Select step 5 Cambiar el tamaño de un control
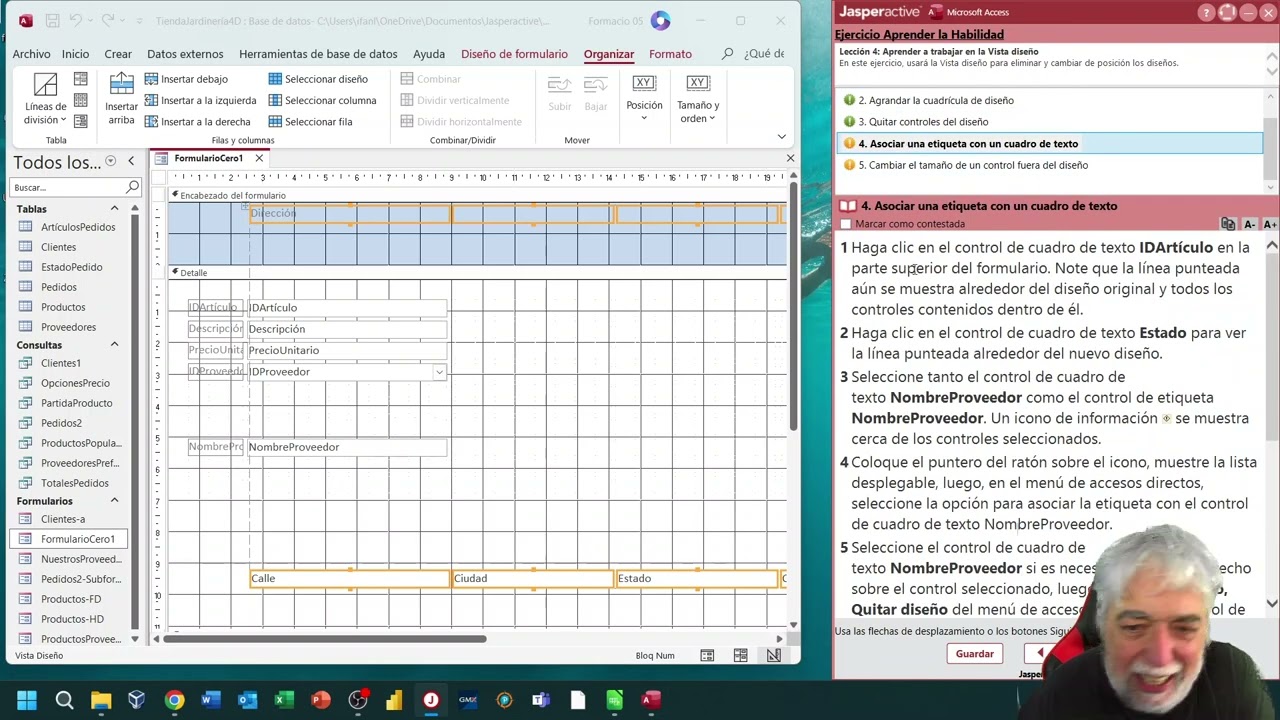Viewport: 1280px width, 720px height. pyautogui.click(x=972, y=165)
